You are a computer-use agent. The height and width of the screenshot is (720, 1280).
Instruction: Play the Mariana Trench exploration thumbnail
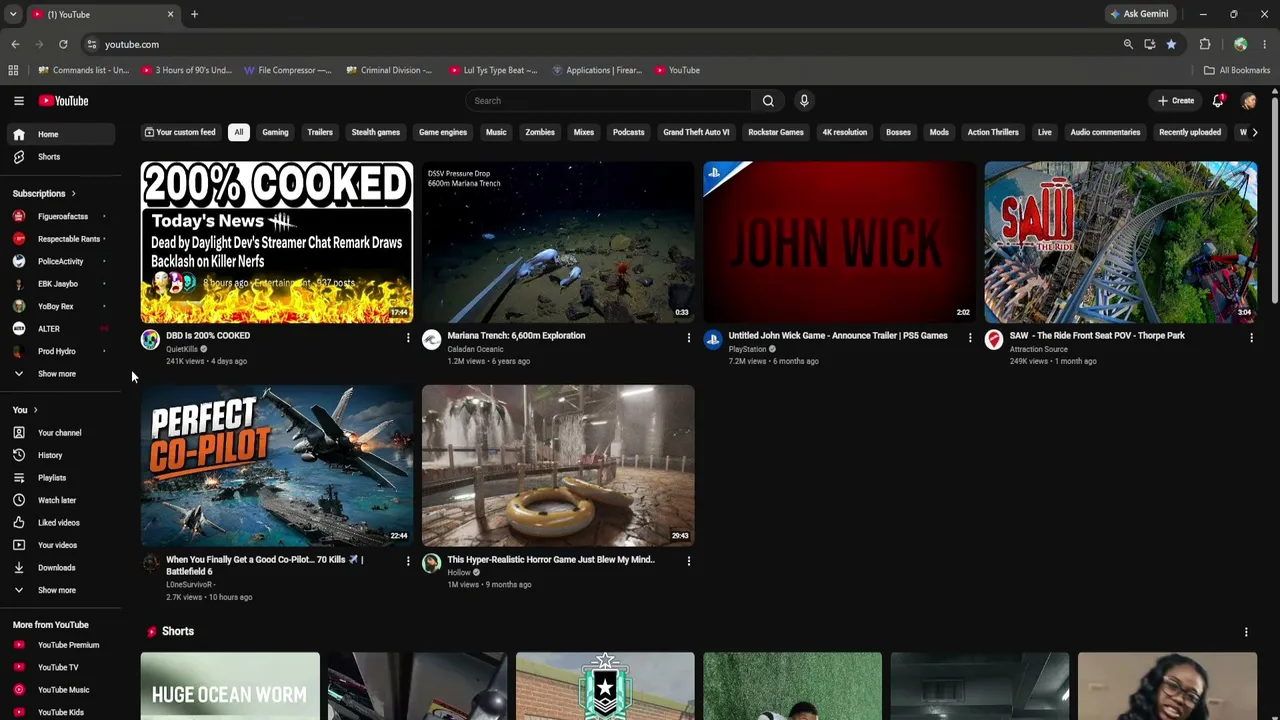558,242
